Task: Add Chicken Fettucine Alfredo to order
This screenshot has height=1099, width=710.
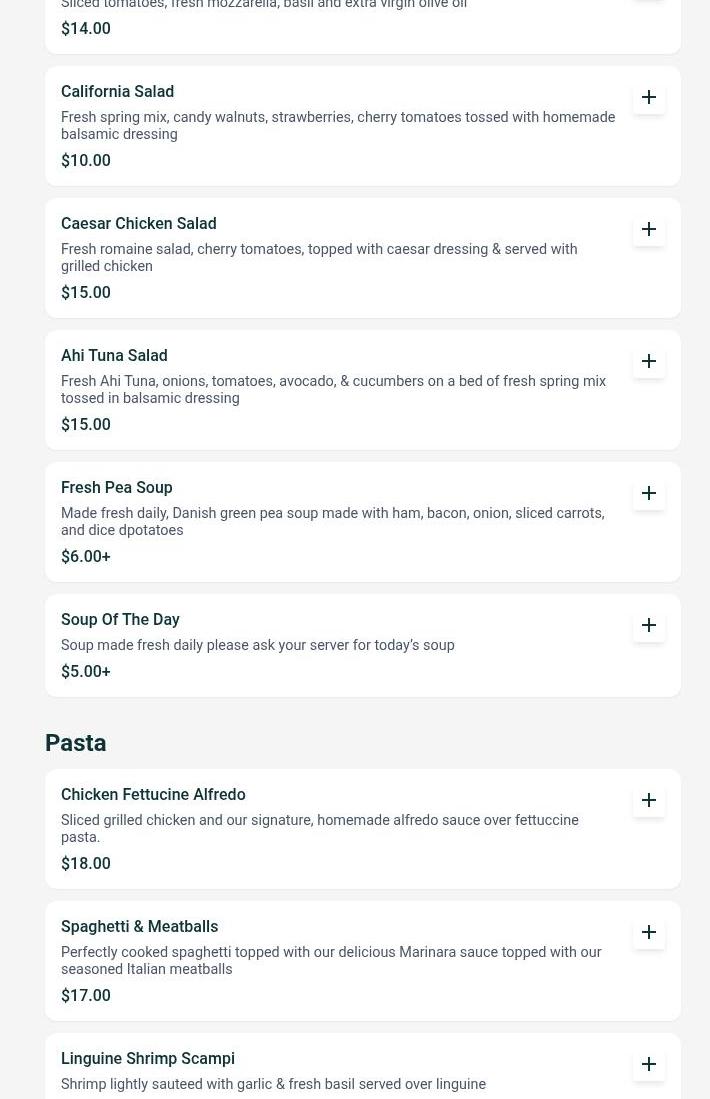Action: (649, 800)
